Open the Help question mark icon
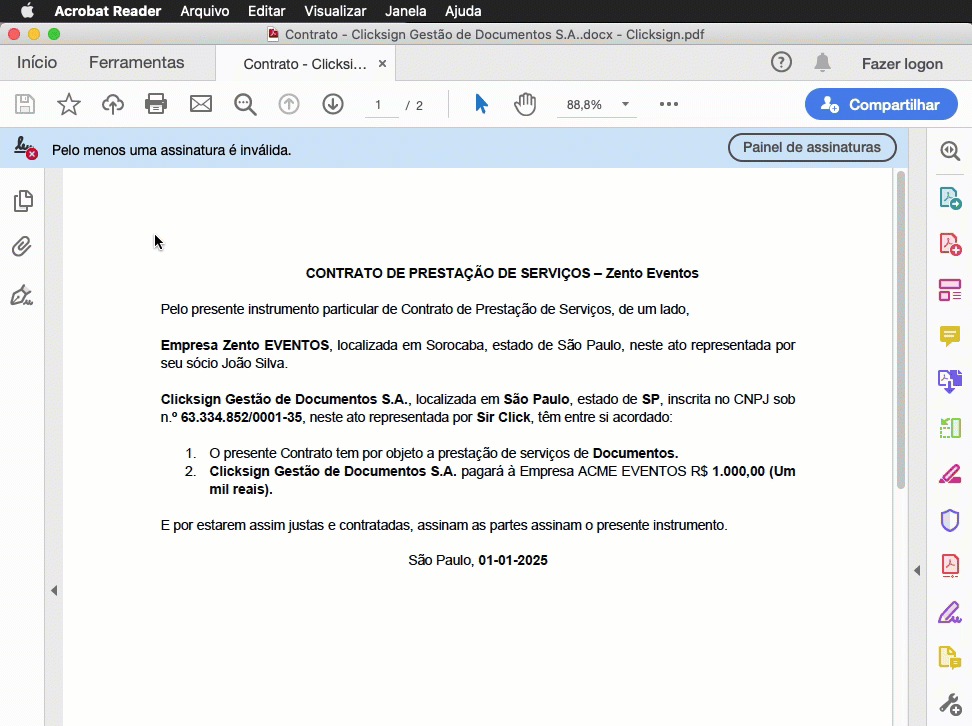Image resolution: width=972 pixels, height=726 pixels. [781, 63]
